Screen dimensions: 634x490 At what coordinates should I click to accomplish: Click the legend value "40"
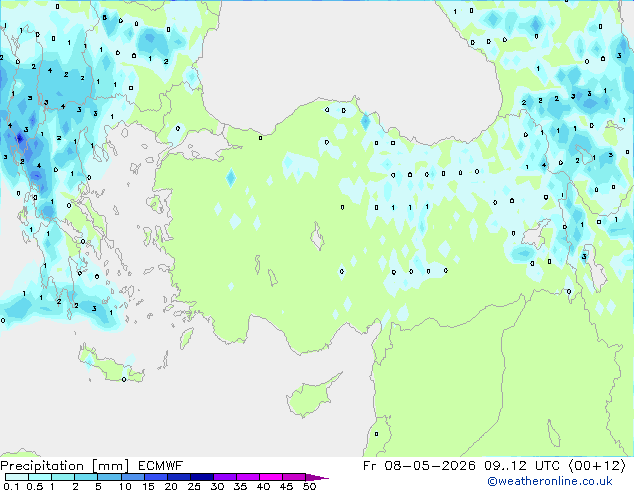click(263, 486)
